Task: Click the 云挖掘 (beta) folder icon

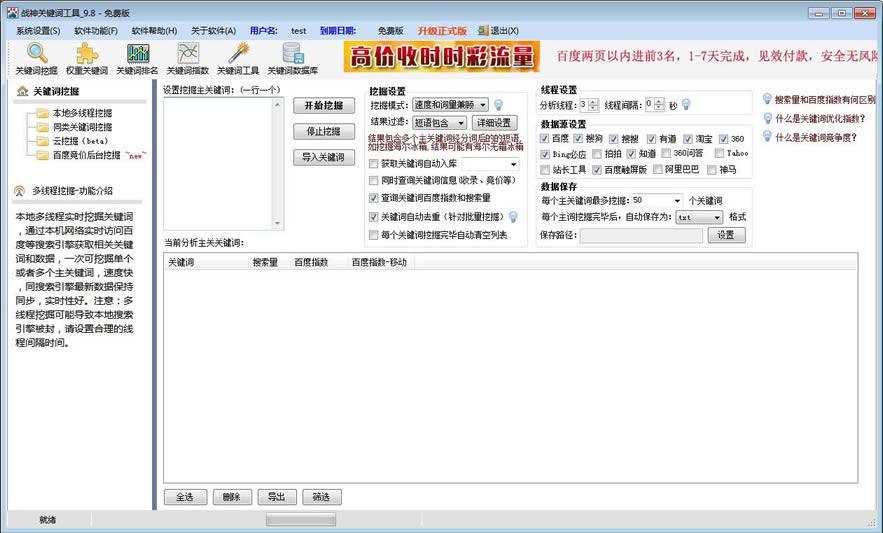Action: pyautogui.click(x=43, y=141)
